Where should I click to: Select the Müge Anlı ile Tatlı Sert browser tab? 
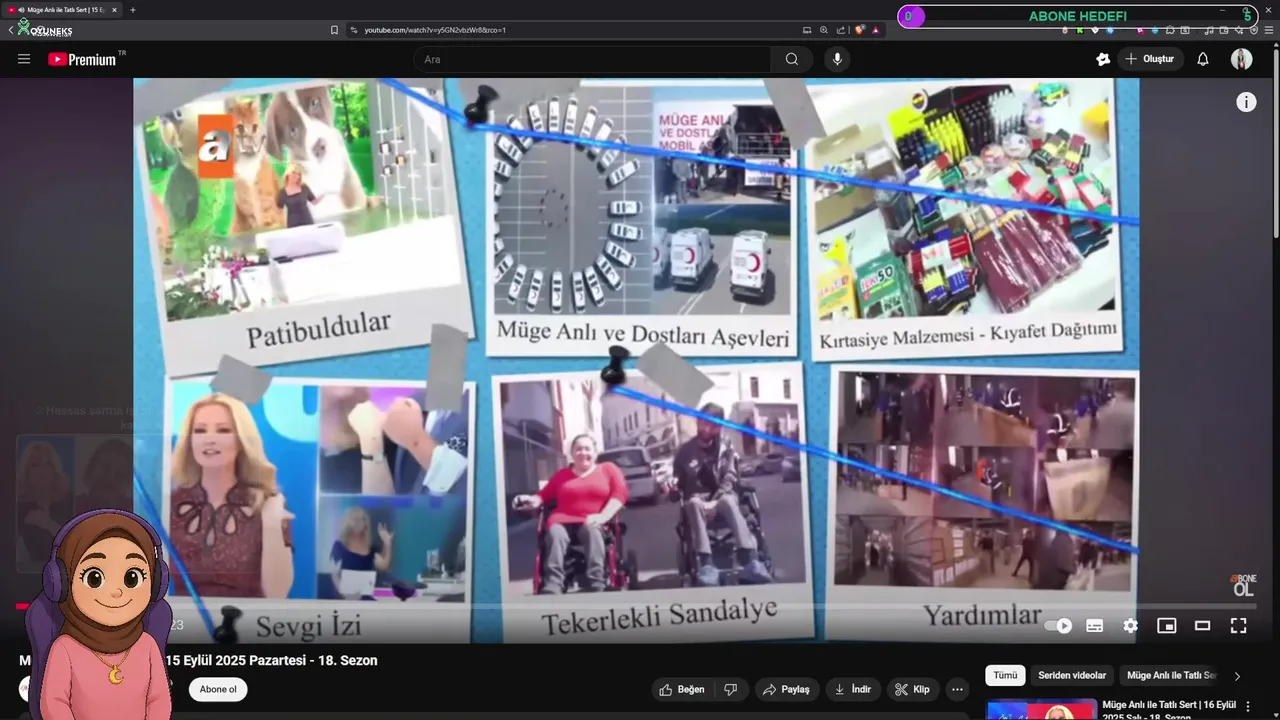(63, 10)
